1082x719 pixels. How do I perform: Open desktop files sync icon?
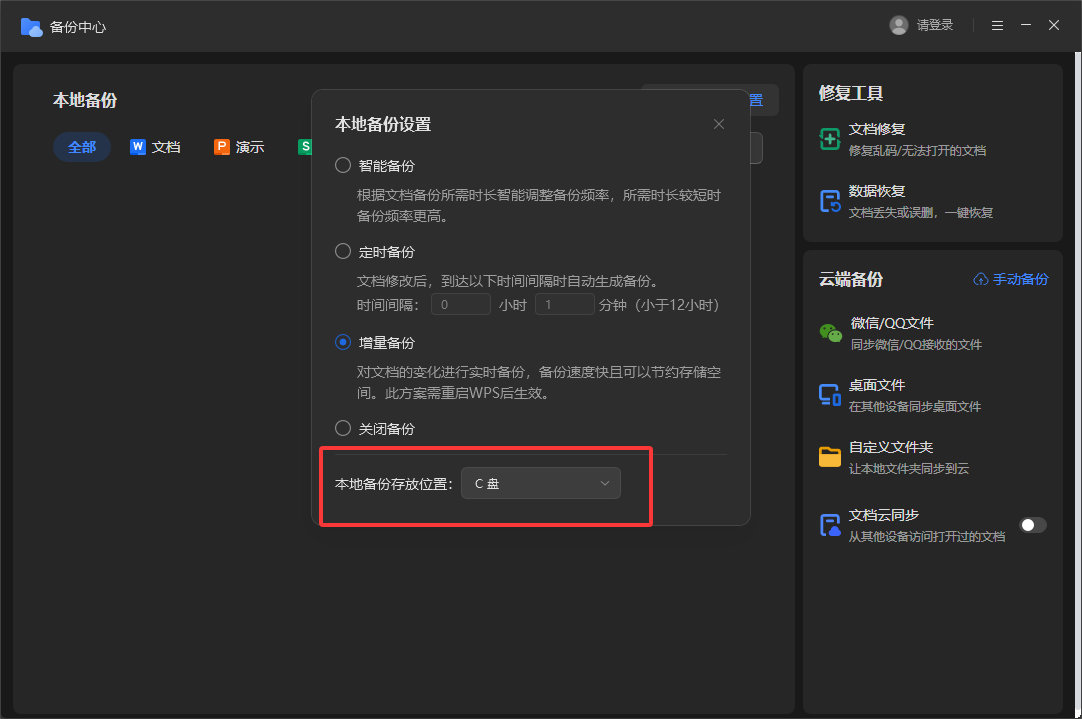click(829, 395)
